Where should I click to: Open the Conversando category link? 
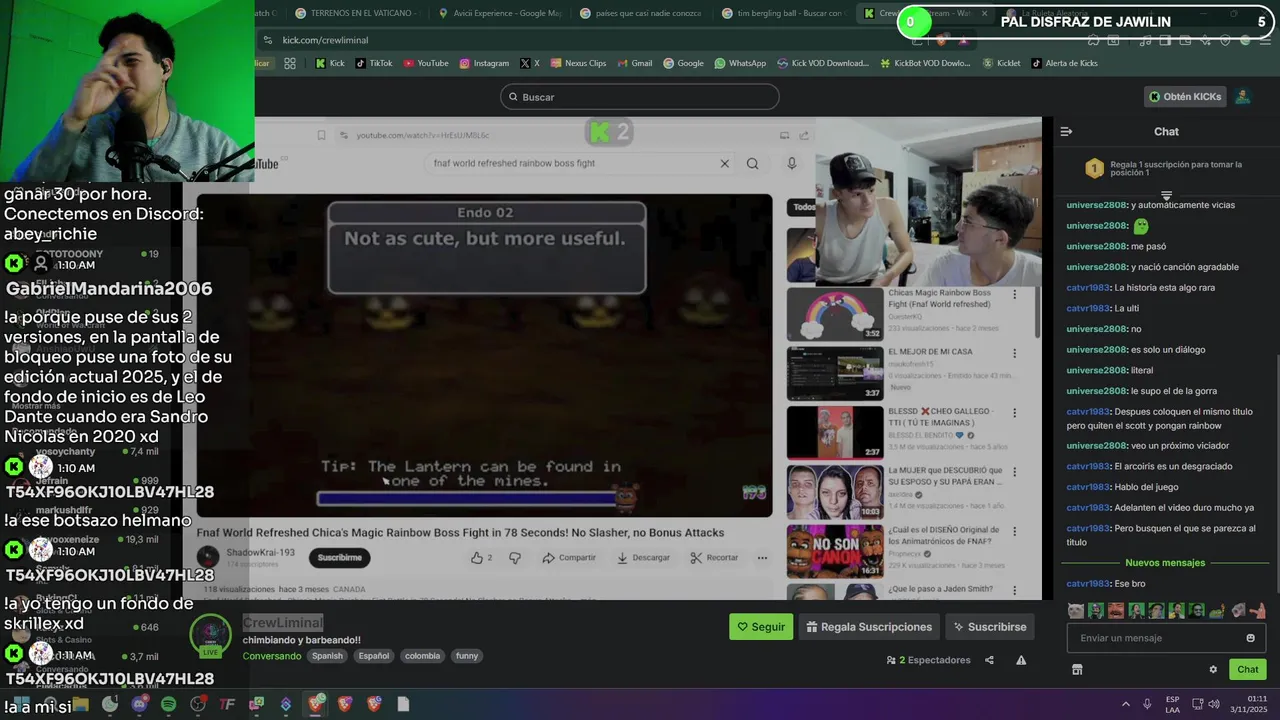[271, 656]
